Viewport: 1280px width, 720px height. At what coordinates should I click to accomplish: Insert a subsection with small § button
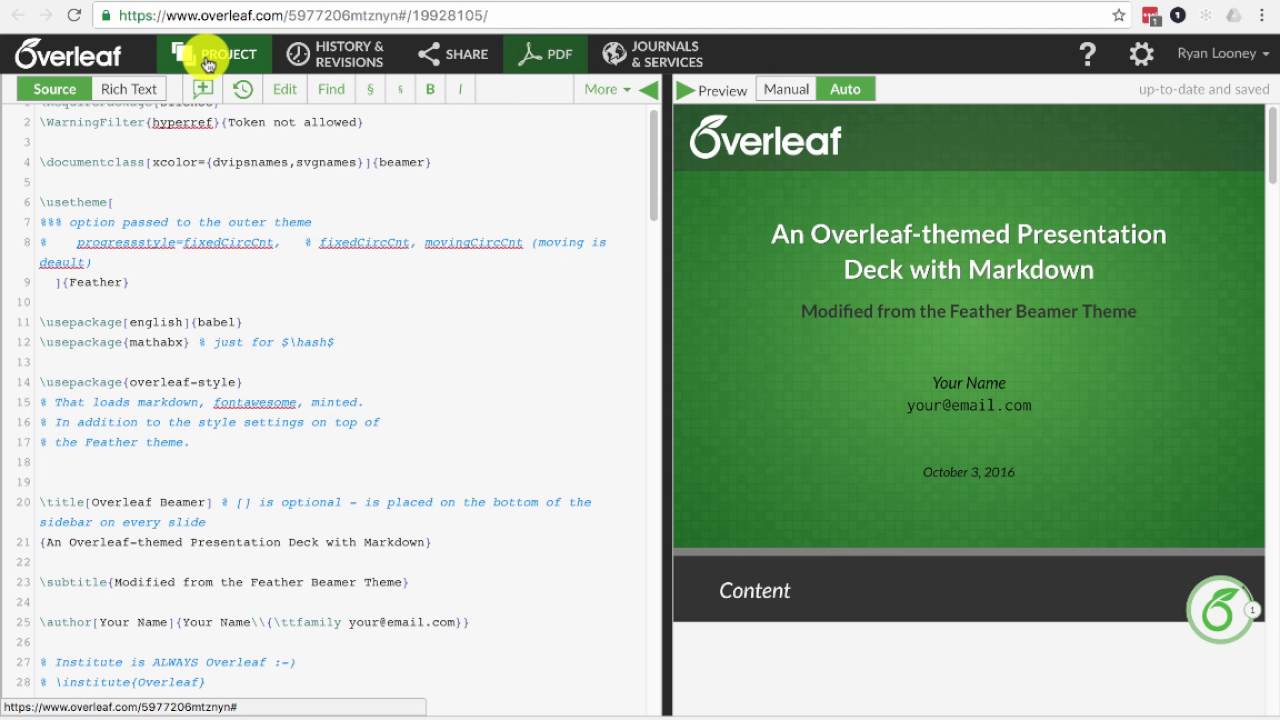[400, 89]
